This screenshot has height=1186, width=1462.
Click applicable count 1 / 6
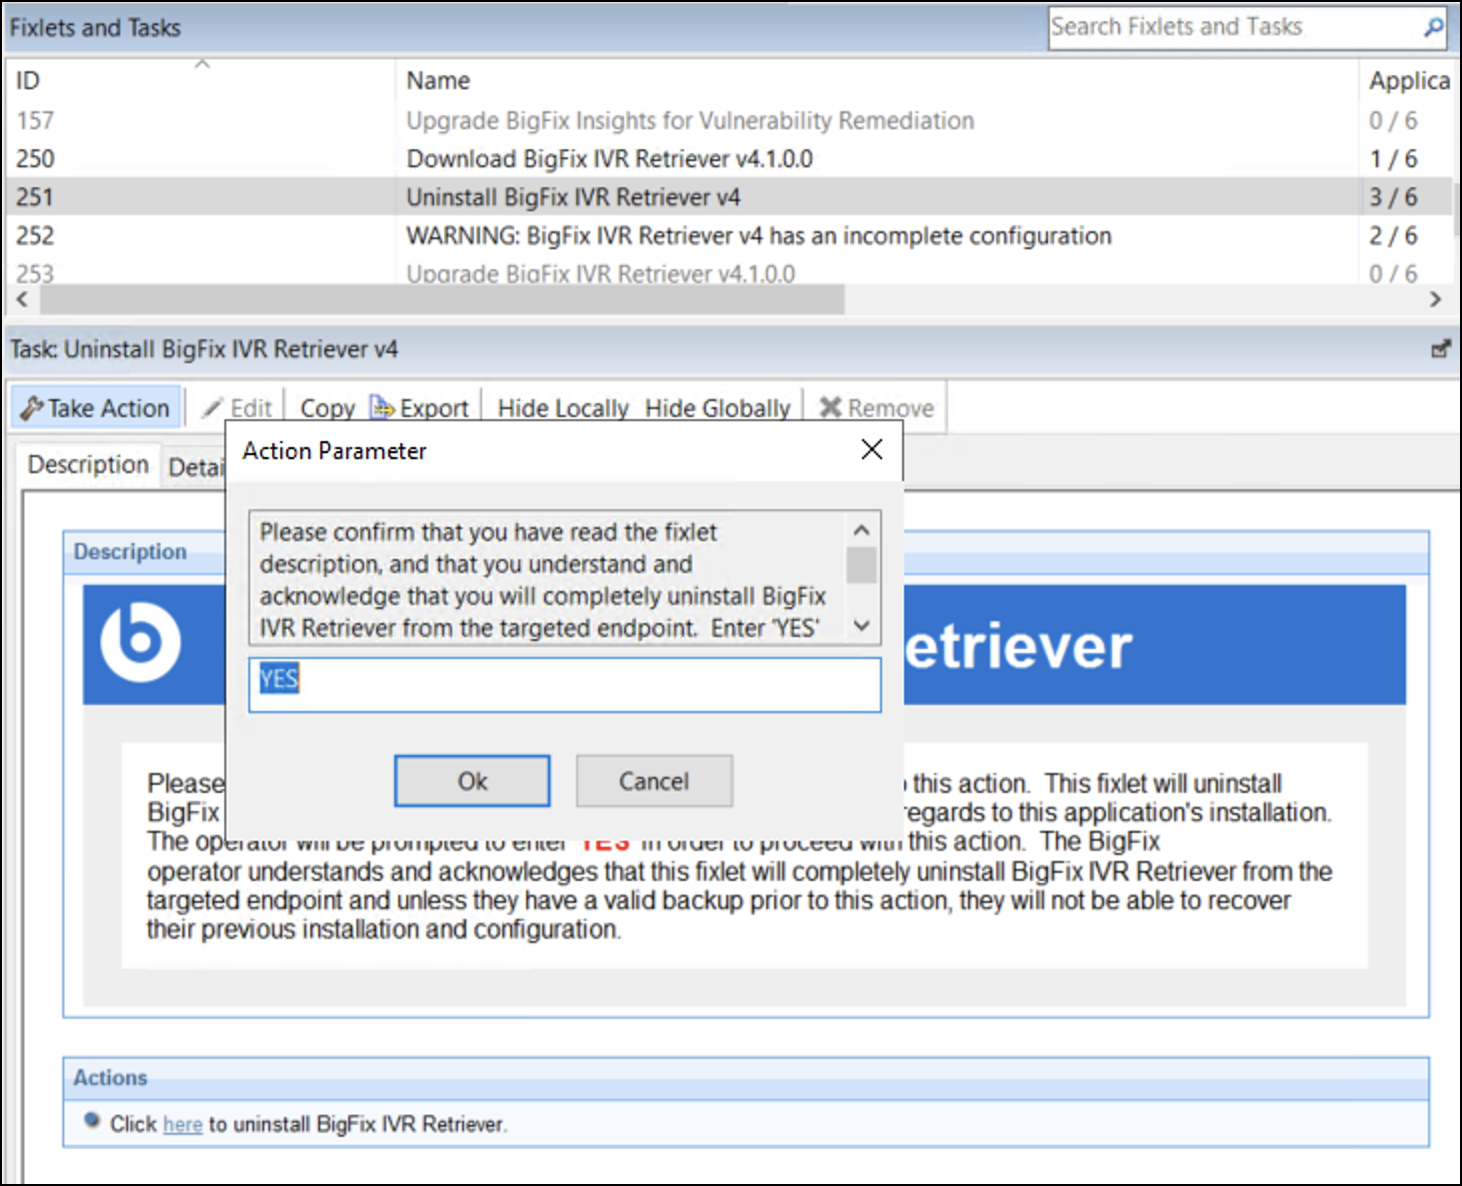click(1393, 159)
